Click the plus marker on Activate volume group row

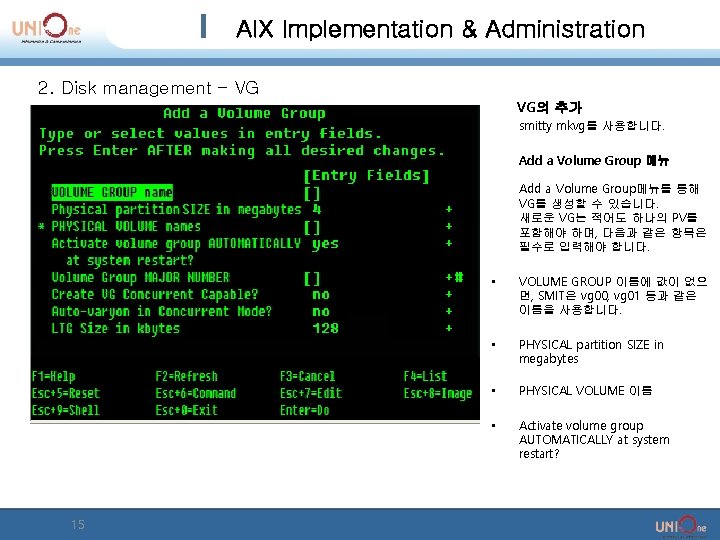449,243
